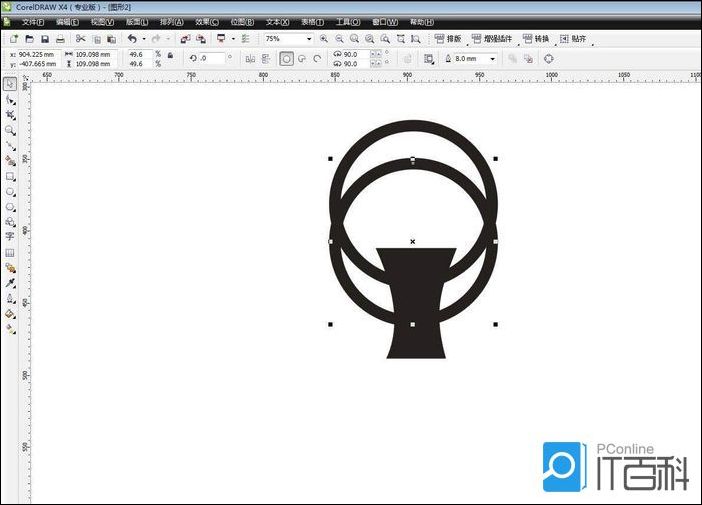Open the undo history dropdown arrow
Screen dimensions: 702x505
click(x=142, y=39)
